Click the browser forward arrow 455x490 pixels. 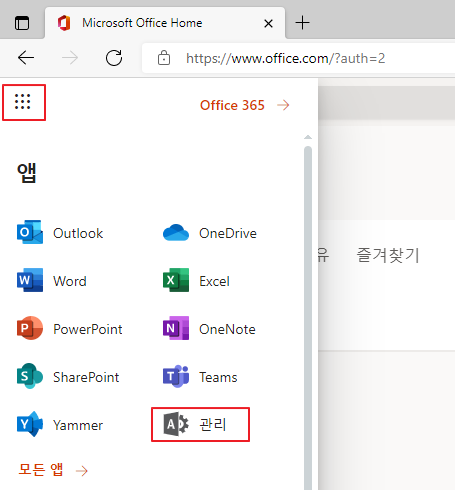coord(70,58)
